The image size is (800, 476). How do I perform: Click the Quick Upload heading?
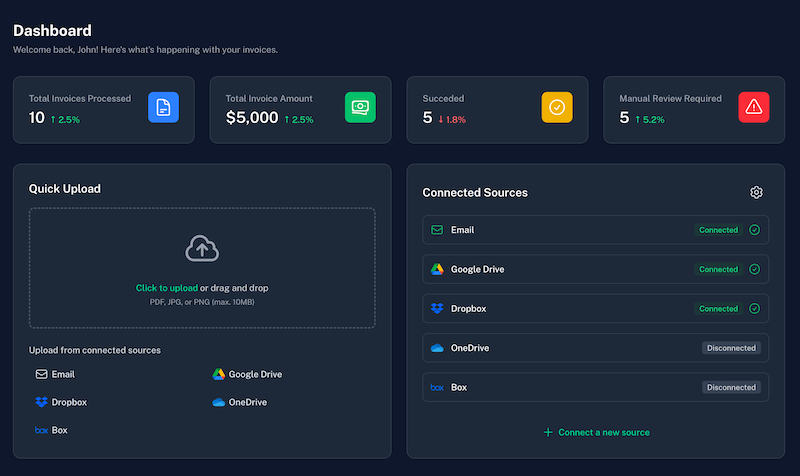65,189
